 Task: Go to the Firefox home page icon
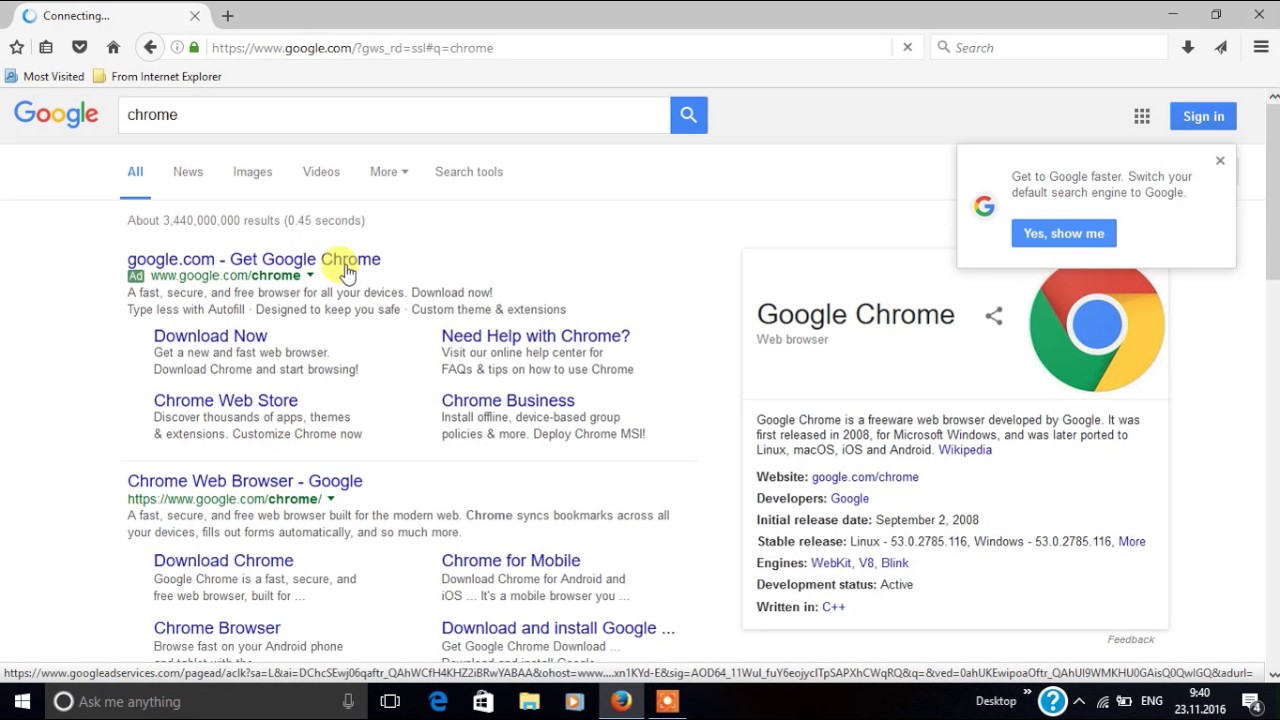(113, 47)
